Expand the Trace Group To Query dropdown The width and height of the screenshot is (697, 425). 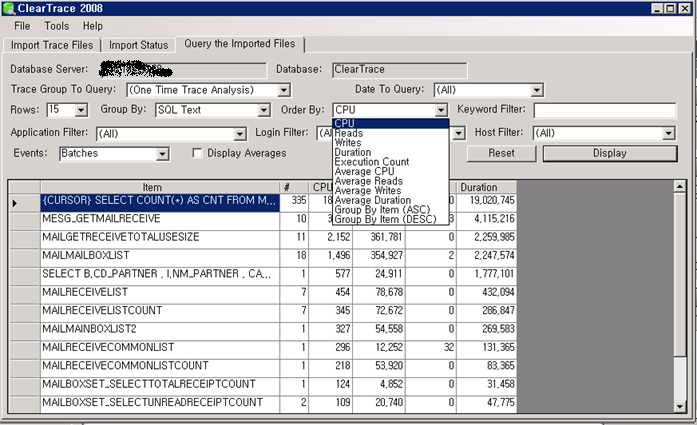coord(284,90)
